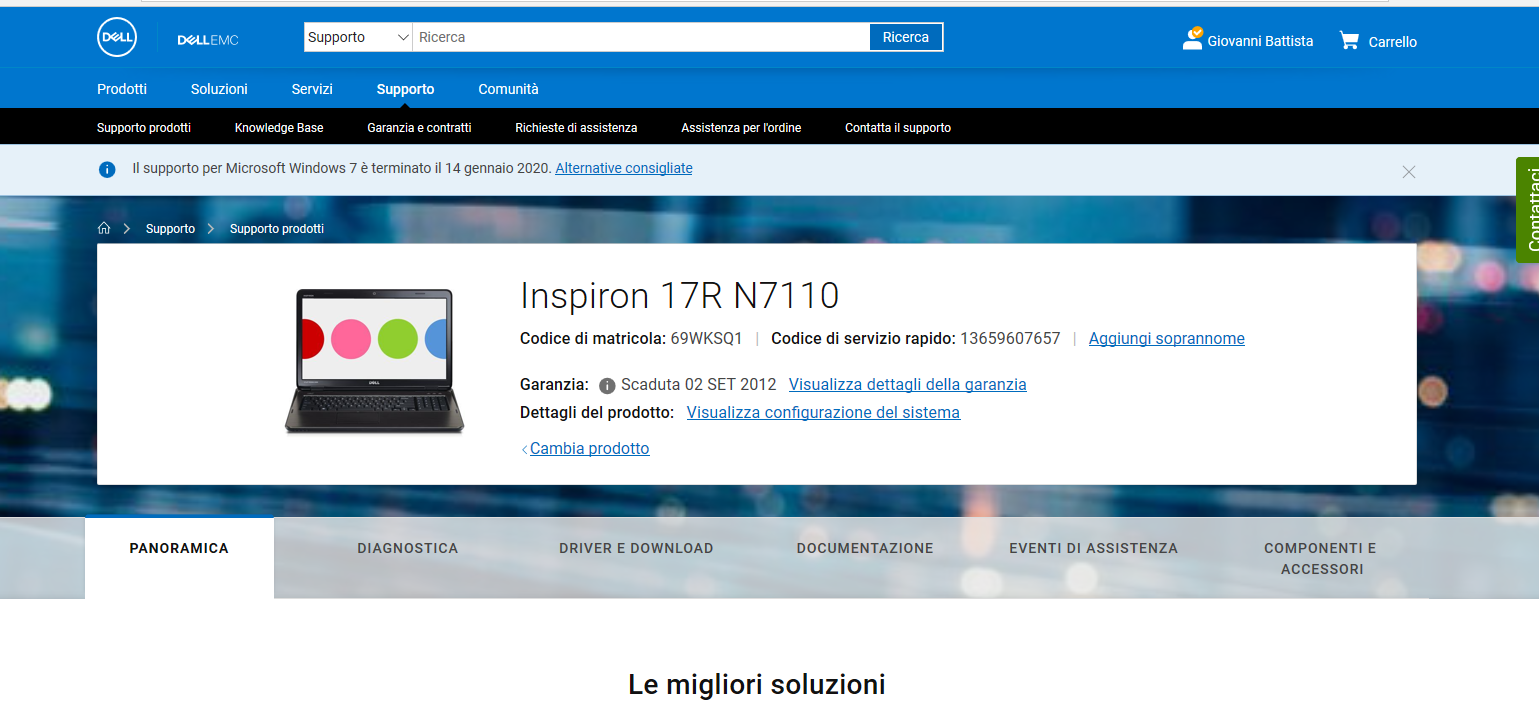Follow the Alternative consigliate link
Viewport: 1539px width, 715px height.
tap(624, 168)
